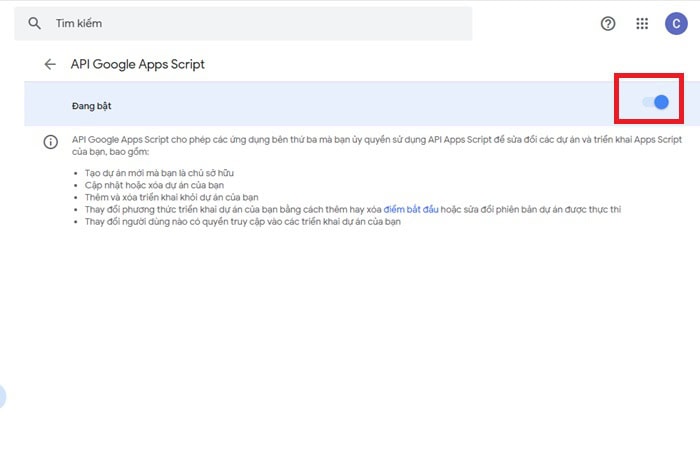This screenshot has width=700, height=453.
Task: Open the help question mark icon
Action: 608,23
